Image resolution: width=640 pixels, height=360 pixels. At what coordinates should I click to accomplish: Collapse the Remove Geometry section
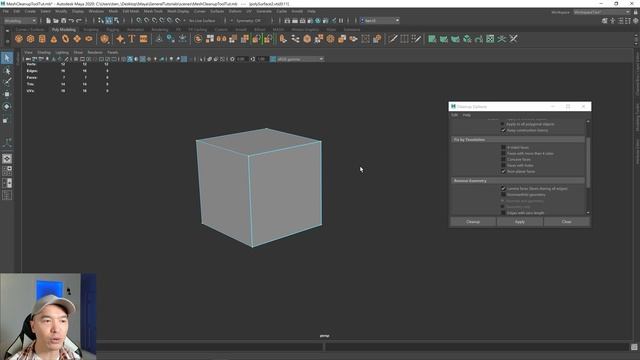pos(518,181)
